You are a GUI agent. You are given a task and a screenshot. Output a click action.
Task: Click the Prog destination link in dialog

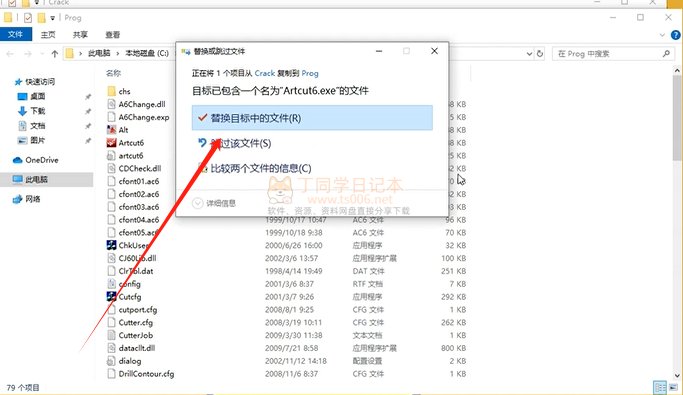[x=310, y=73]
